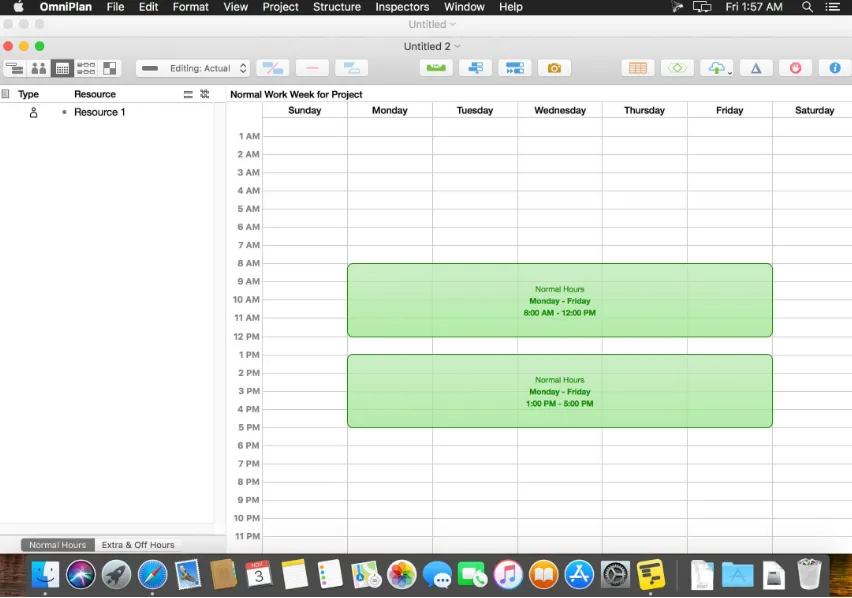Click the split task toolbar icon
This screenshot has width=852, height=598.
[273, 68]
